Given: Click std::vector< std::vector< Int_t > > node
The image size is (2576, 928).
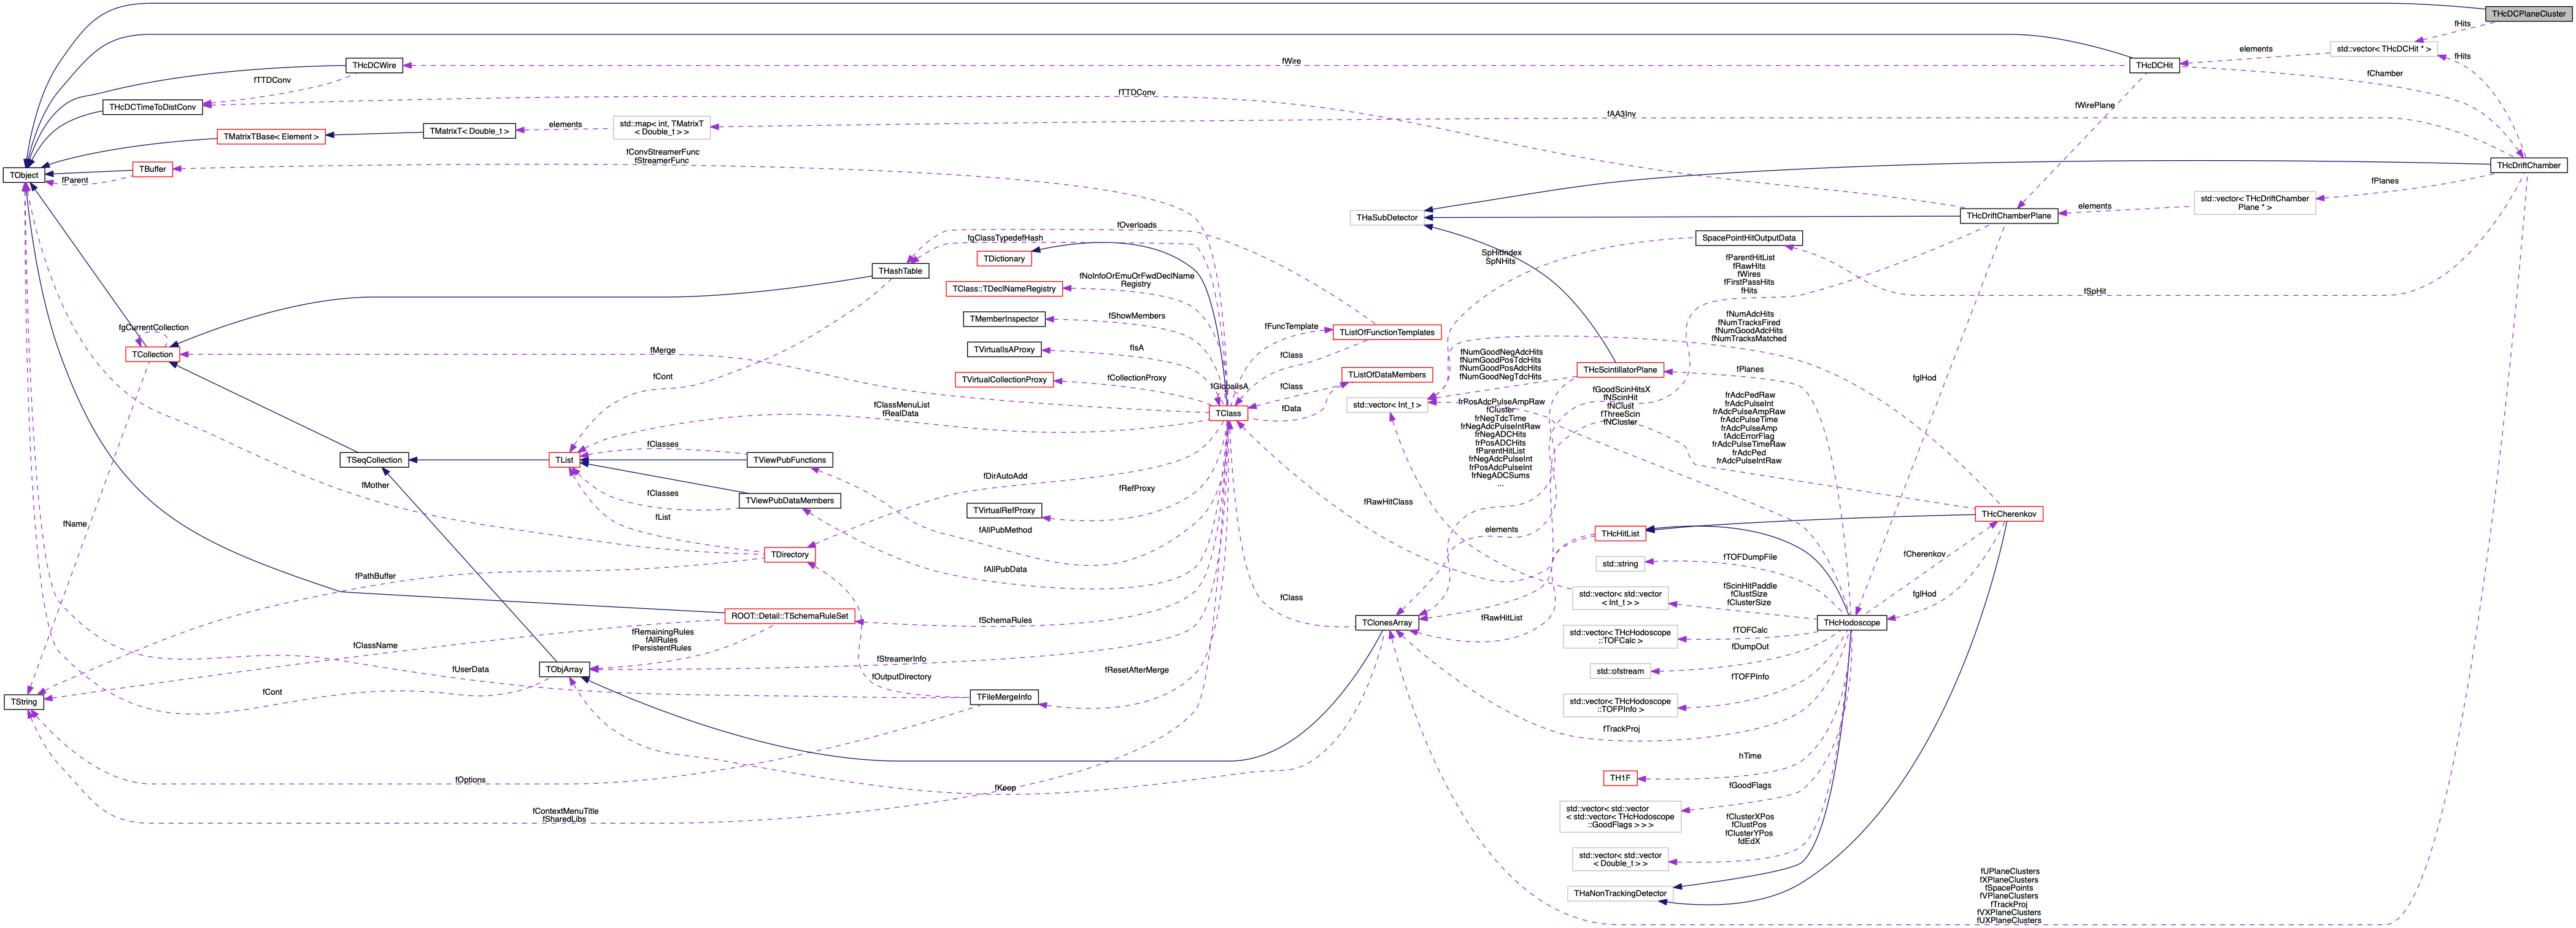Looking at the screenshot, I should tap(1620, 598).
